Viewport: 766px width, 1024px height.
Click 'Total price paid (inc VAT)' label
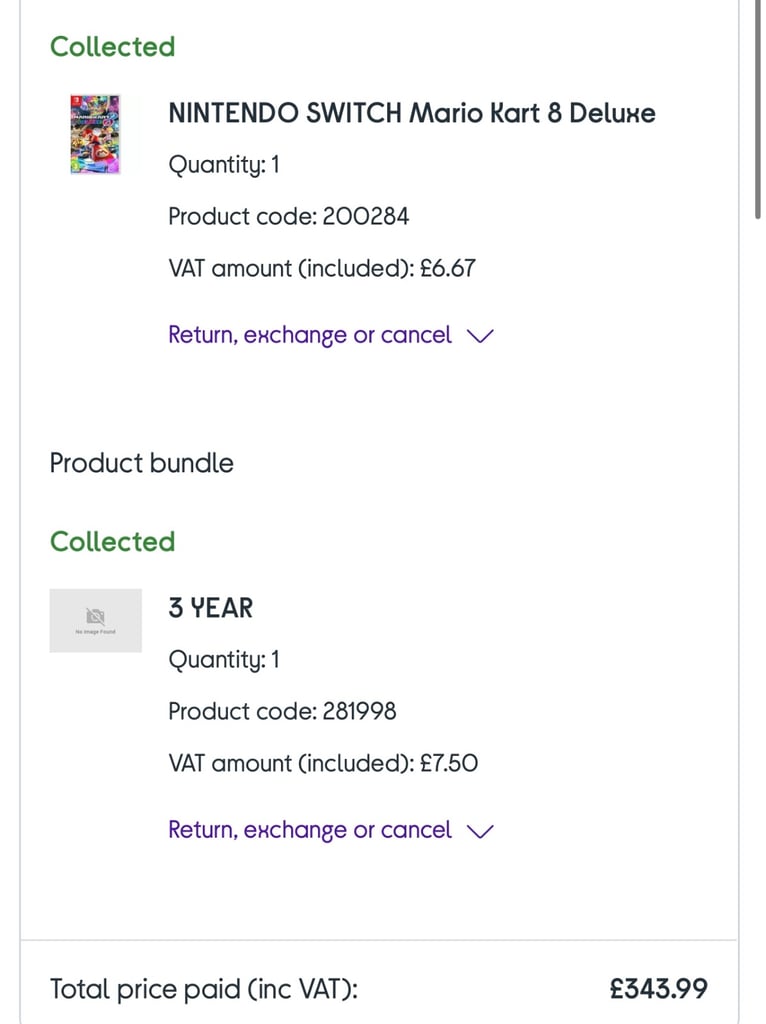click(204, 989)
